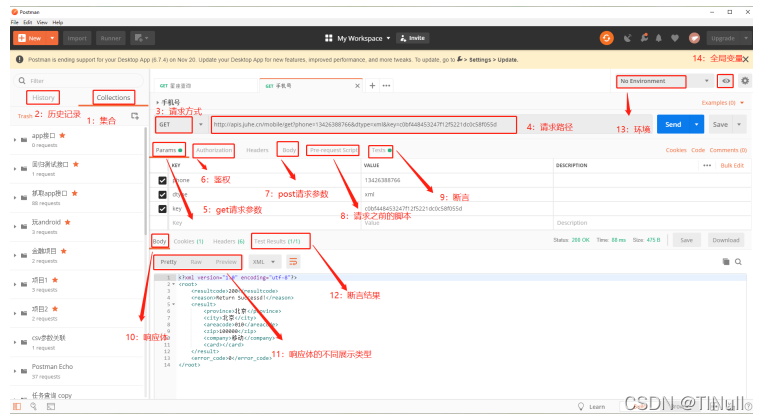Click the search icon in response panel
759x420 pixels.
[738, 262]
